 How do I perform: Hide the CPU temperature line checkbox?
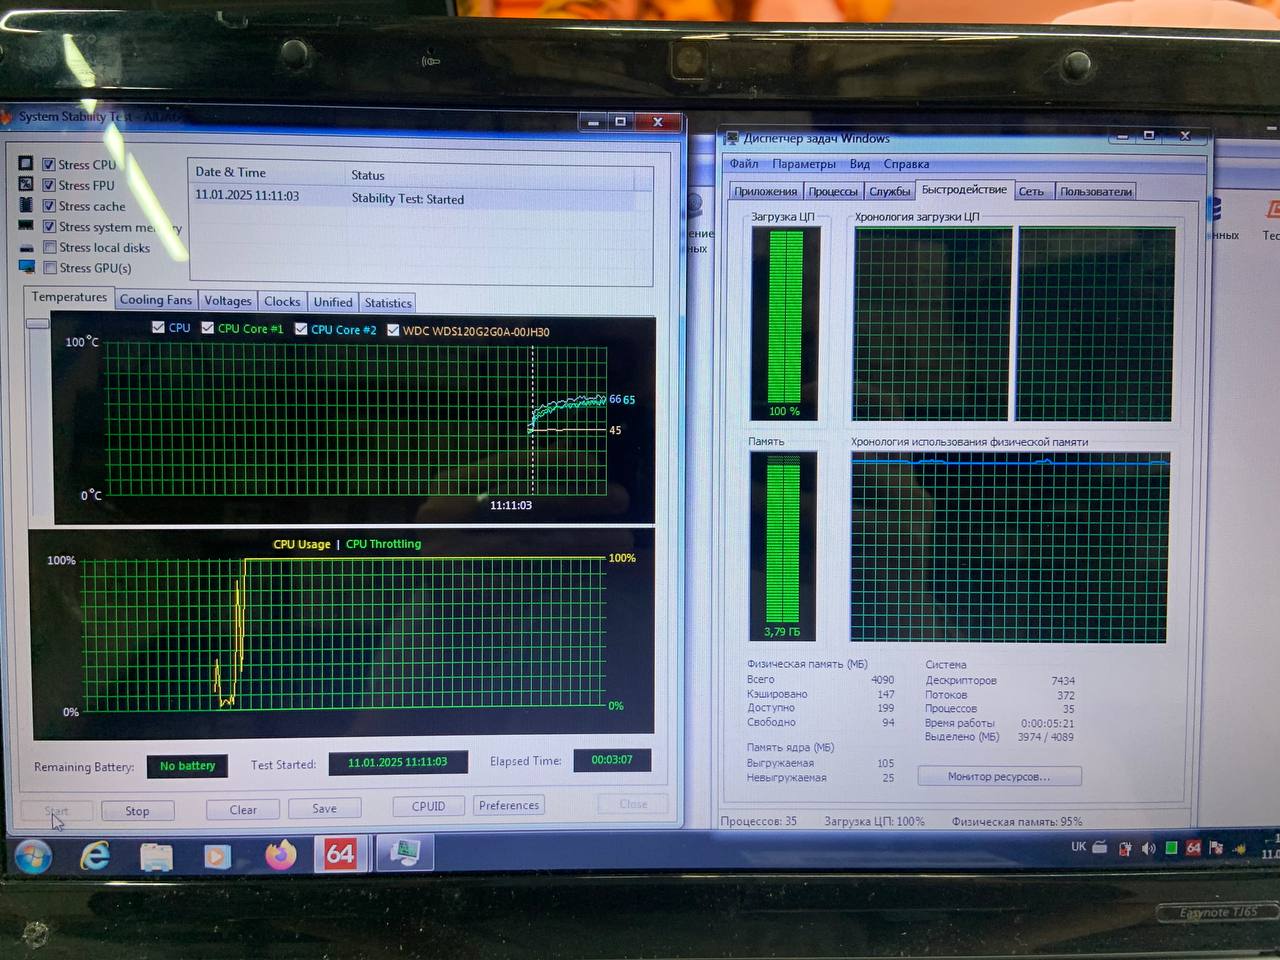pyautogui.click(x=158, y=327)
